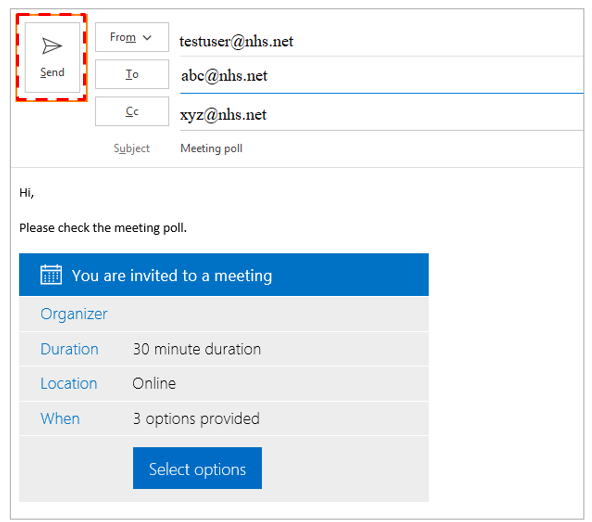The height and width of the screenshot is (522, 592).
Task: Click the Send button label
Action: [52, 72]
